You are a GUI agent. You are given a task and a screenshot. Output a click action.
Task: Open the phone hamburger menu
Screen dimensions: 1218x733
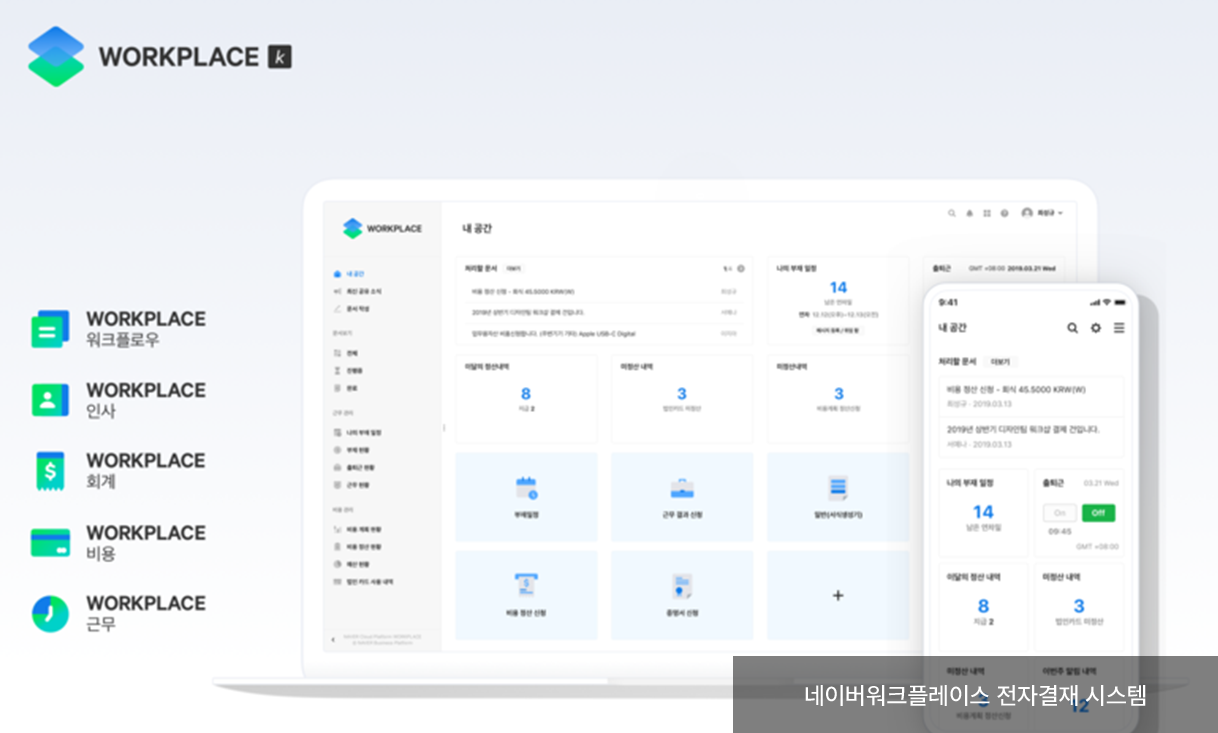[x=1119, y=328]
